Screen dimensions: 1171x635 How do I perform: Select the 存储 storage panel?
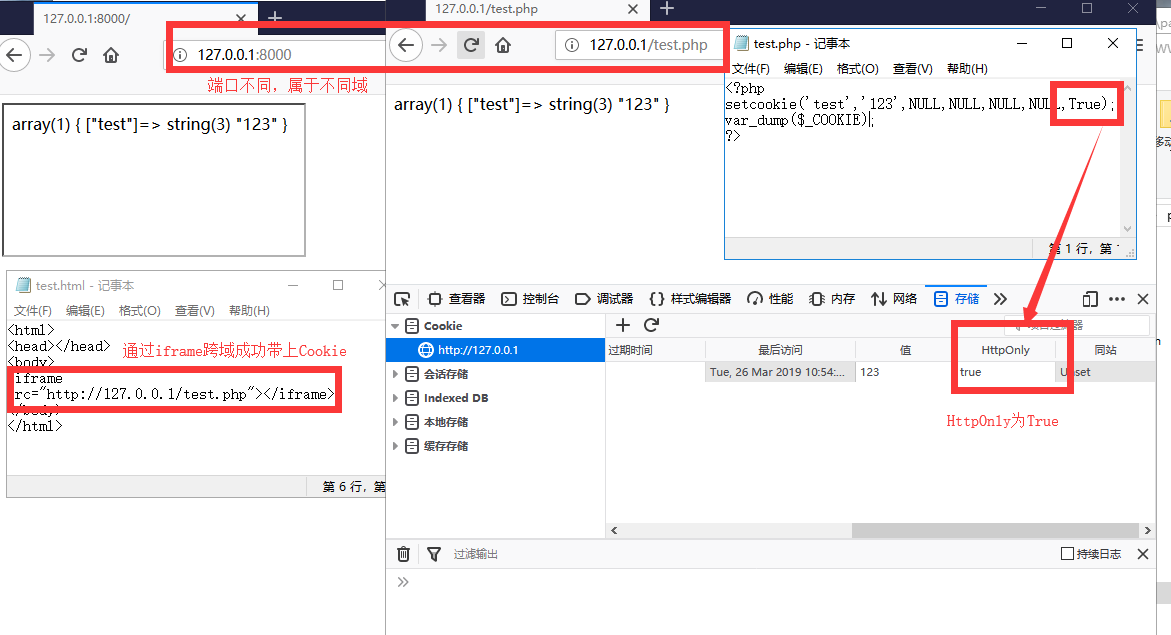point(957,299)
